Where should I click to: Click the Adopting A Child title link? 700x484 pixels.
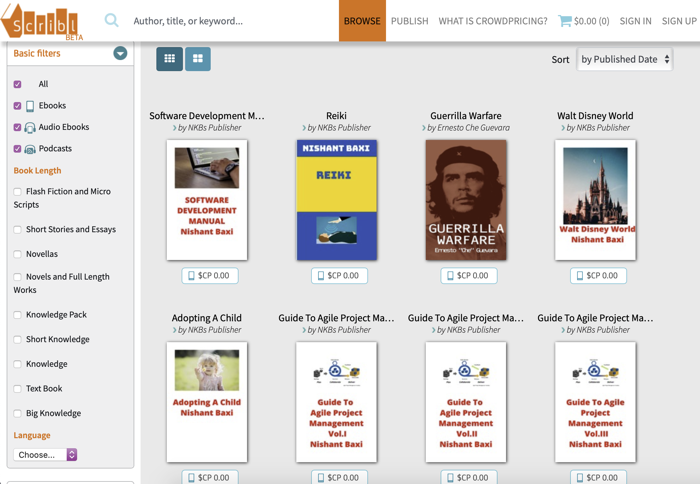point(207,318)
